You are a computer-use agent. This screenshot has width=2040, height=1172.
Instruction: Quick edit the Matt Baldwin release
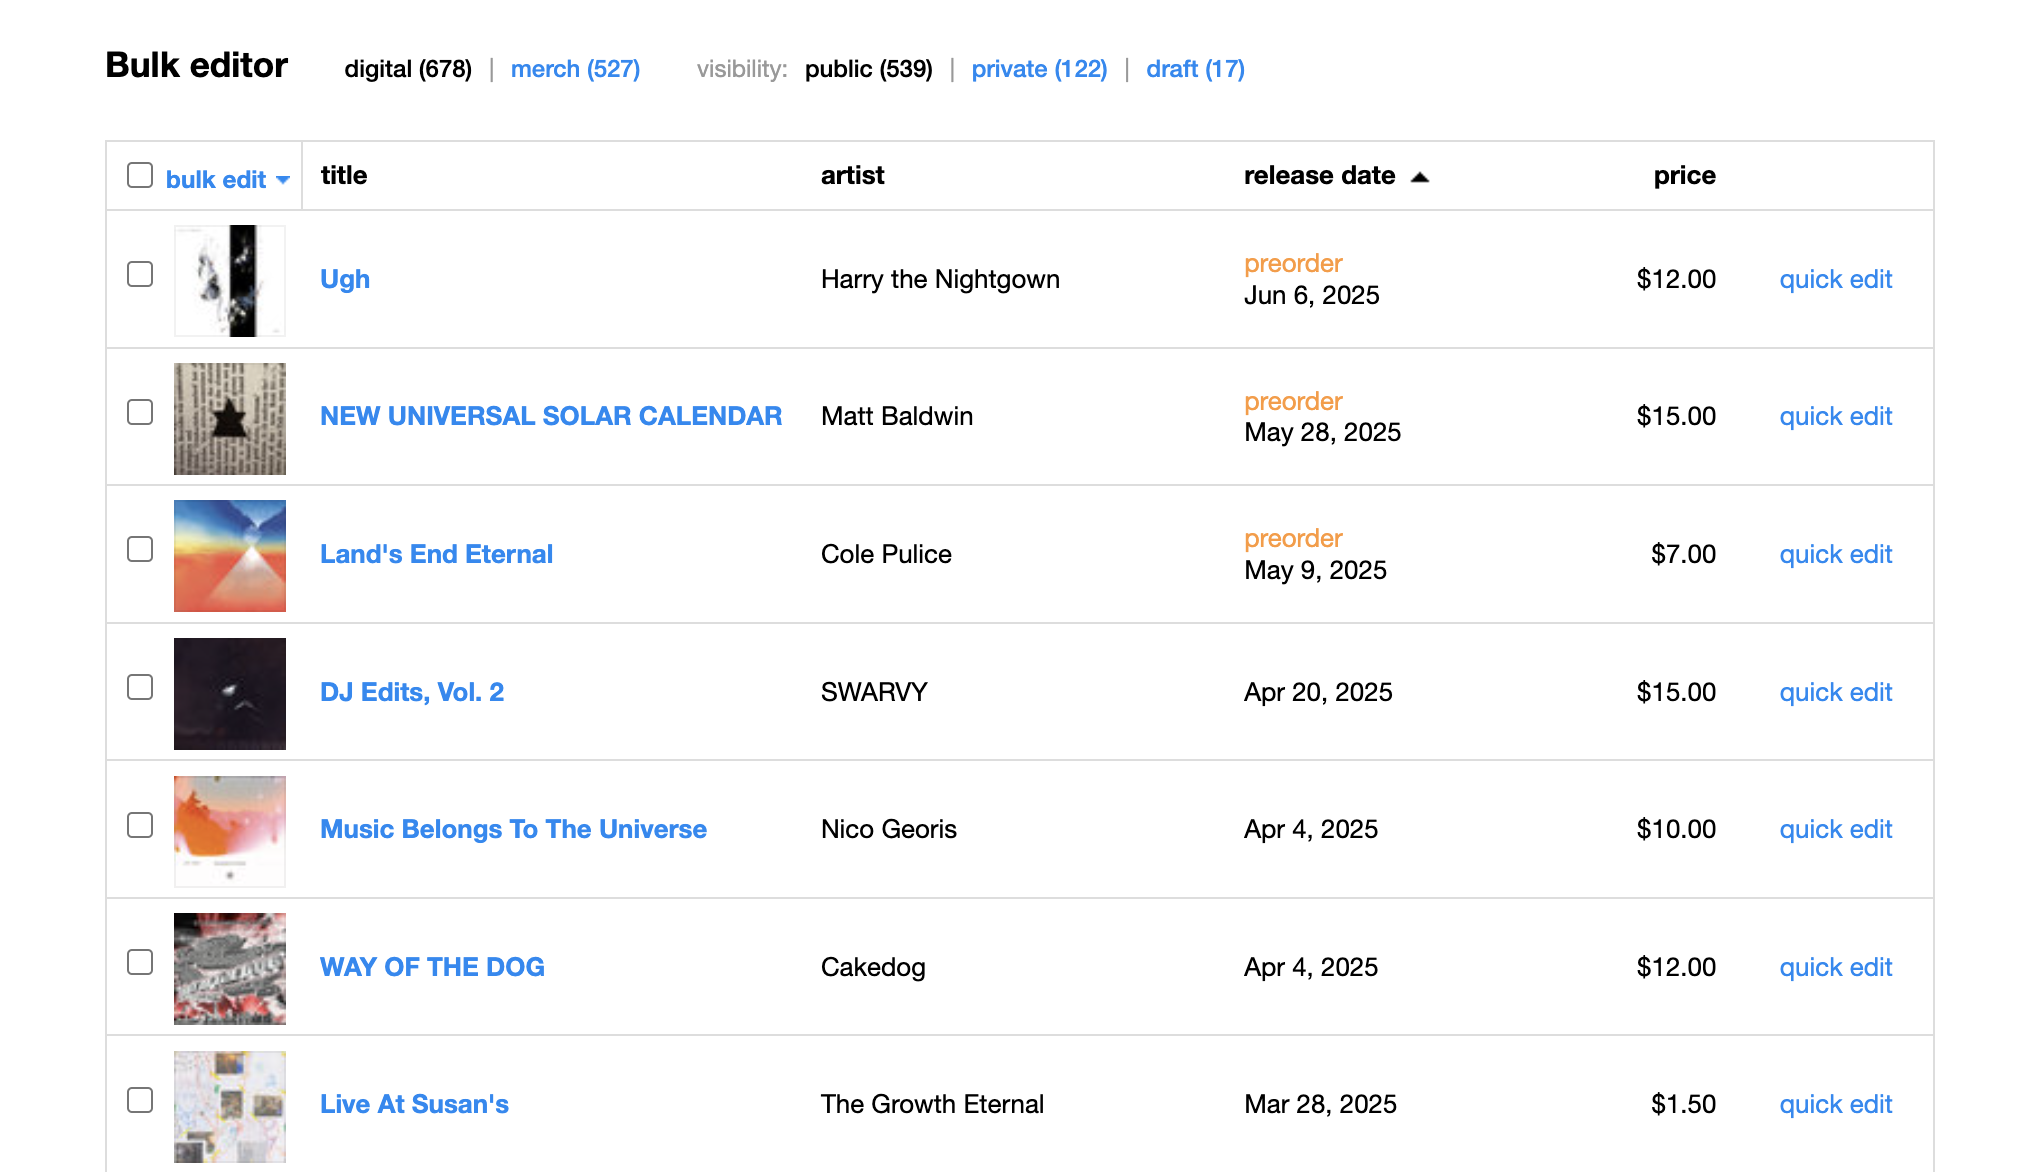(x=1836, y=416)
